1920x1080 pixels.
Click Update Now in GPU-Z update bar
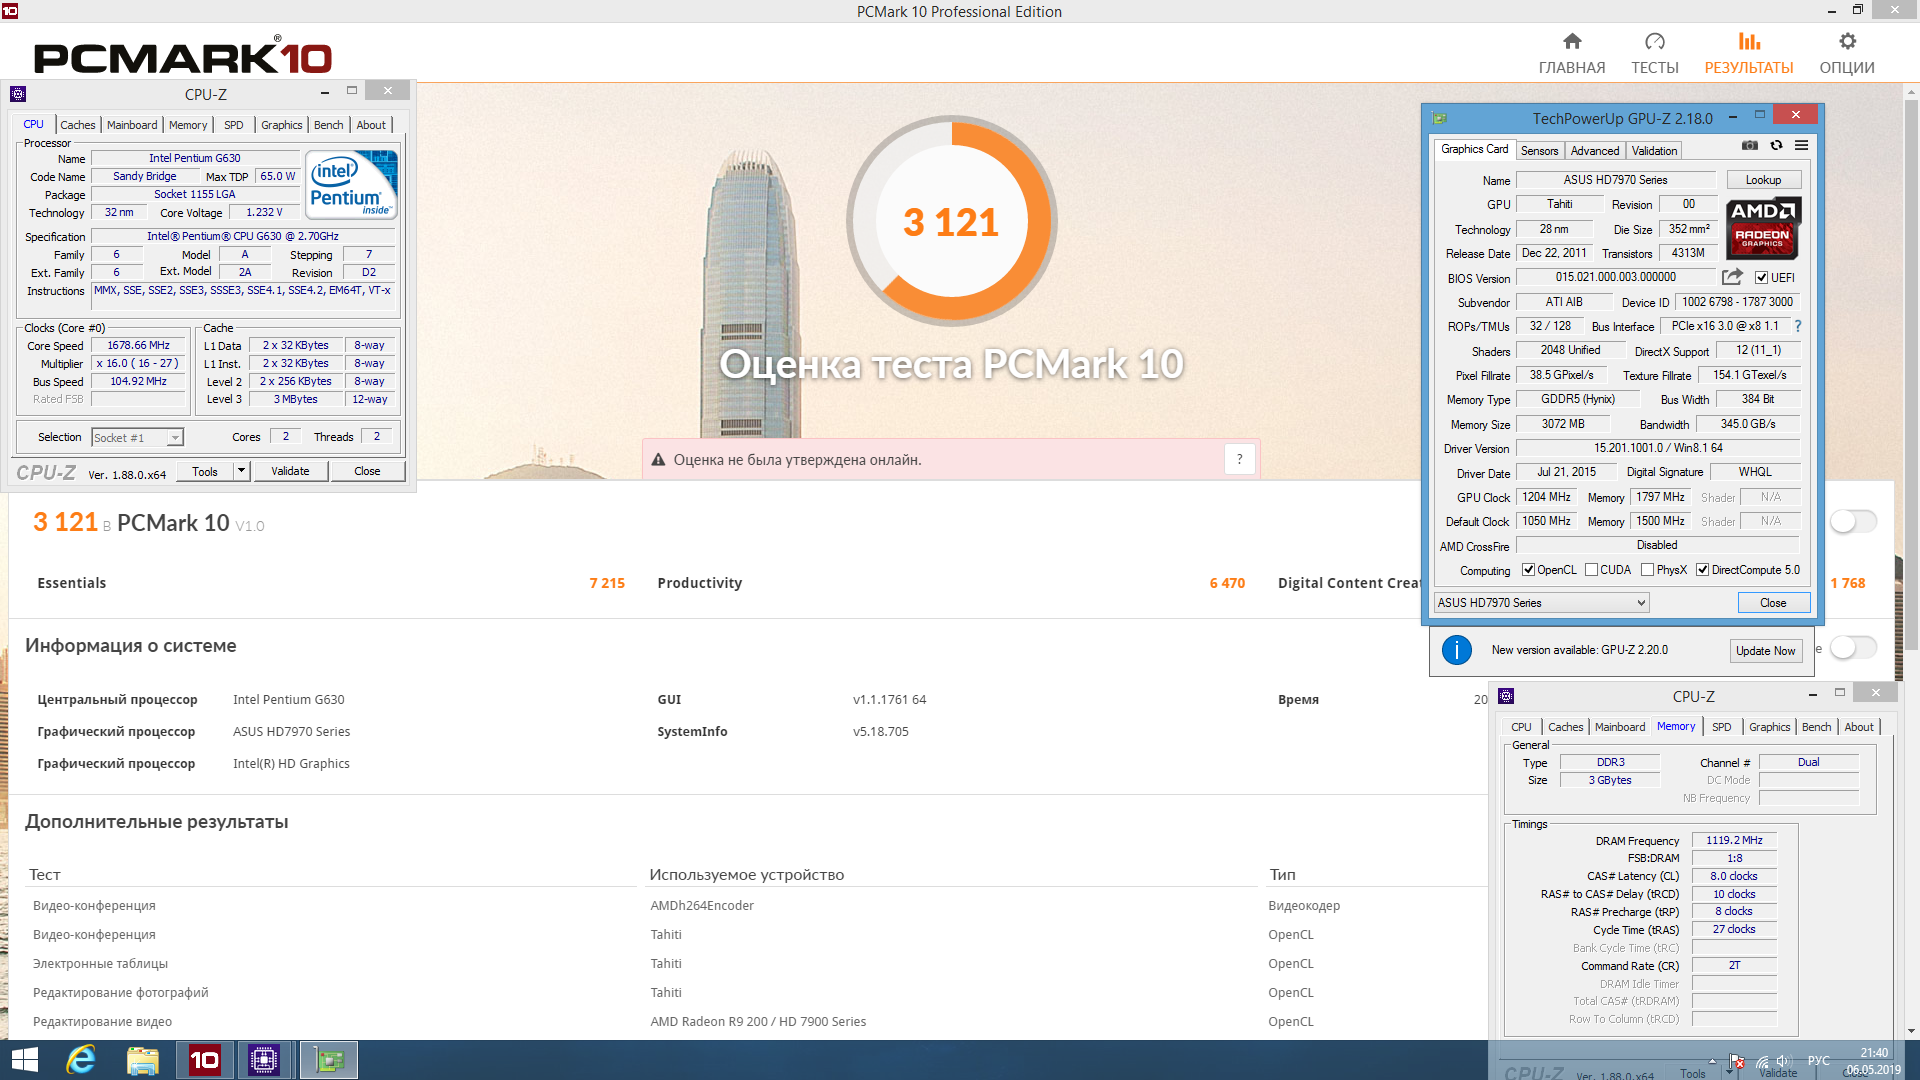(x=1765, y=651)
